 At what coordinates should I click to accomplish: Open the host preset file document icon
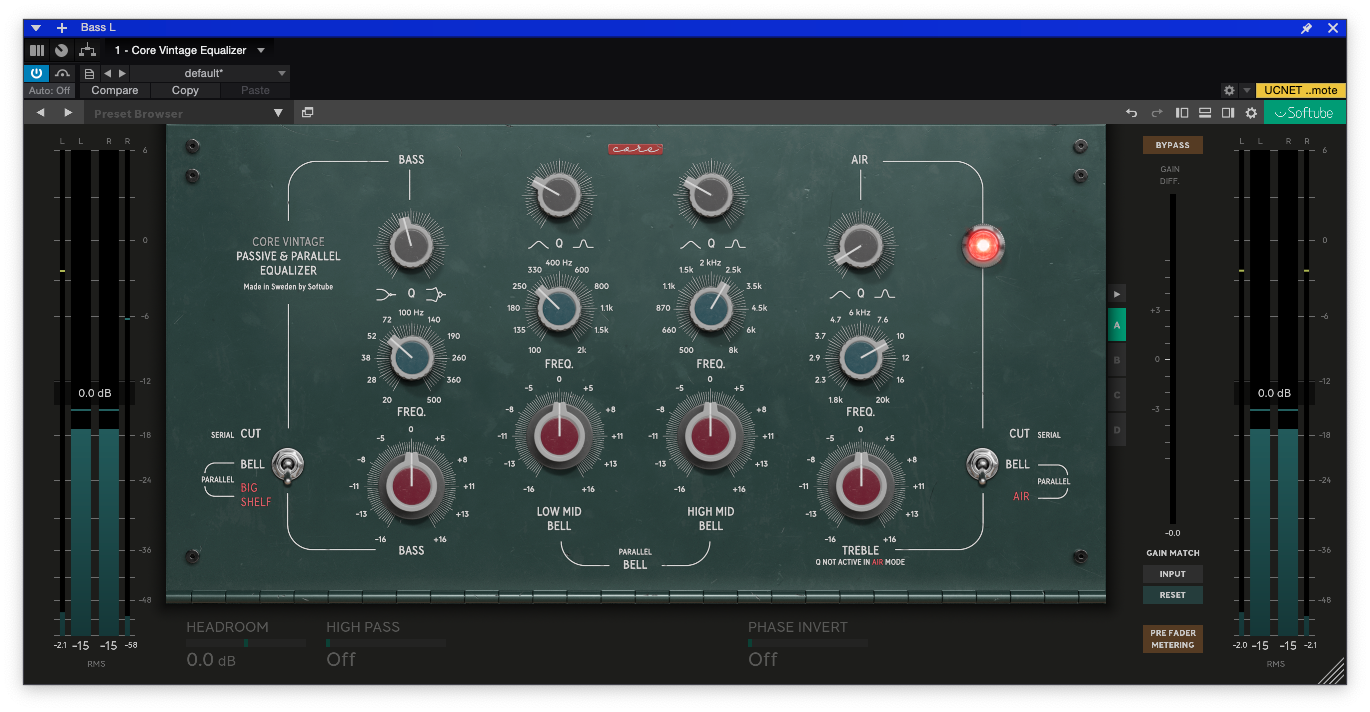coord(89,73)
